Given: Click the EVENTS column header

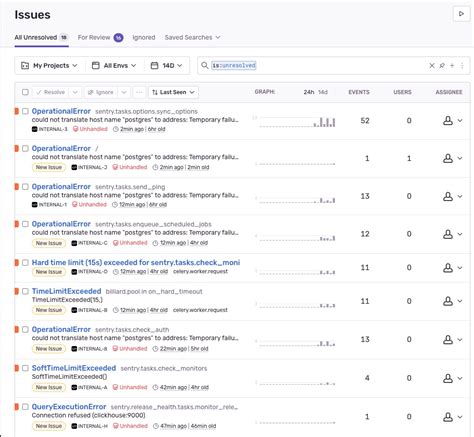Looking at the screenshot, I should tap(359, 92).
